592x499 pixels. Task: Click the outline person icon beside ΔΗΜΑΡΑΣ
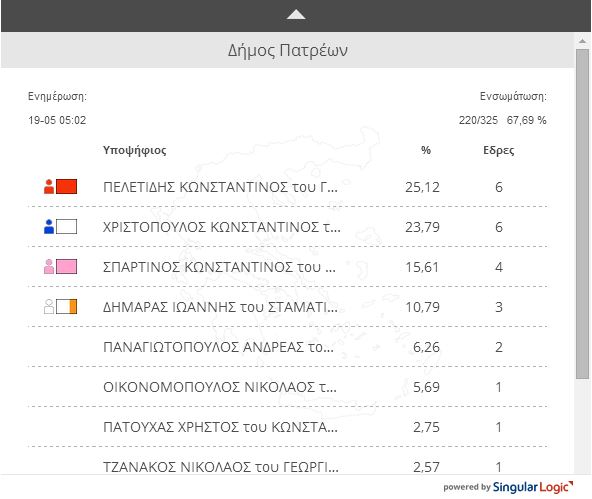pyautogui.click(x=49, y=307)
